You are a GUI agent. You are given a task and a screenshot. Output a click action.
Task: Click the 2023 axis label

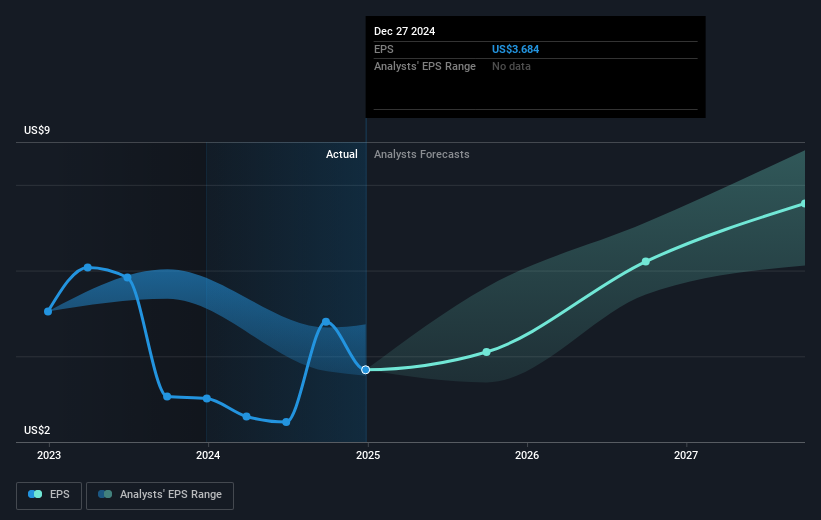(49, 455)
